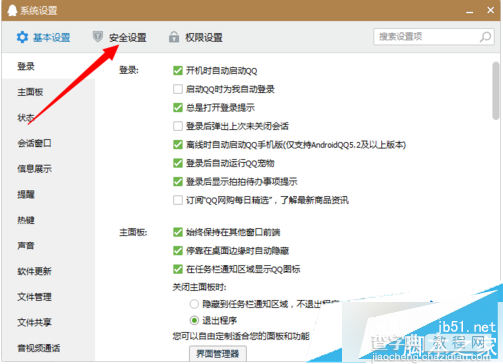The image size is (503, 364).
Task: Enable 启动QQ时为我自动登录
Action: 178,89
